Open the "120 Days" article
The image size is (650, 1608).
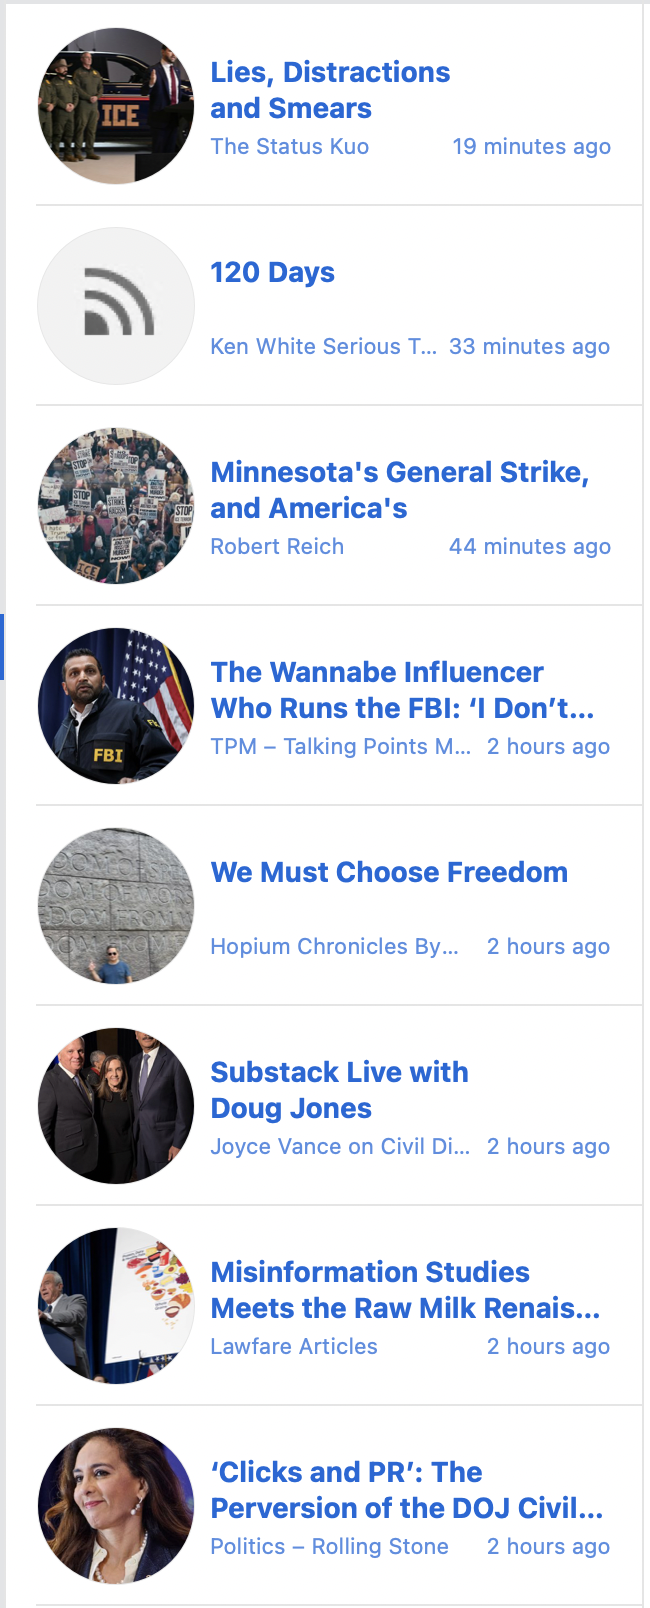272,272
